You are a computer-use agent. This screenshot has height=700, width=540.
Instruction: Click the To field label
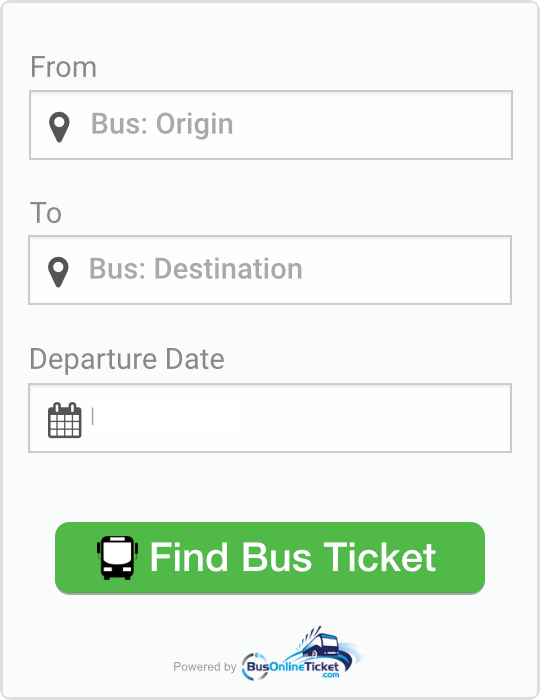pyautogui.click(x=46, y=213)
